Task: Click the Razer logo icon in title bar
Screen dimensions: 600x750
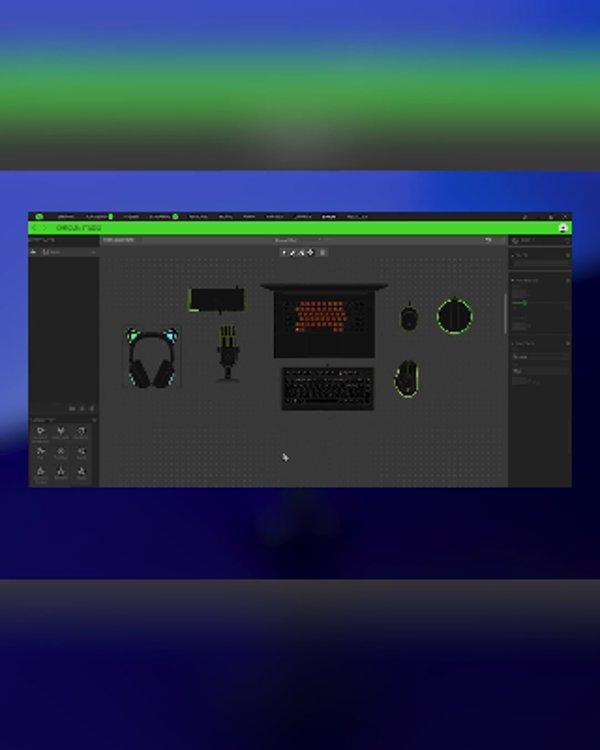Action: click(39, 217)
